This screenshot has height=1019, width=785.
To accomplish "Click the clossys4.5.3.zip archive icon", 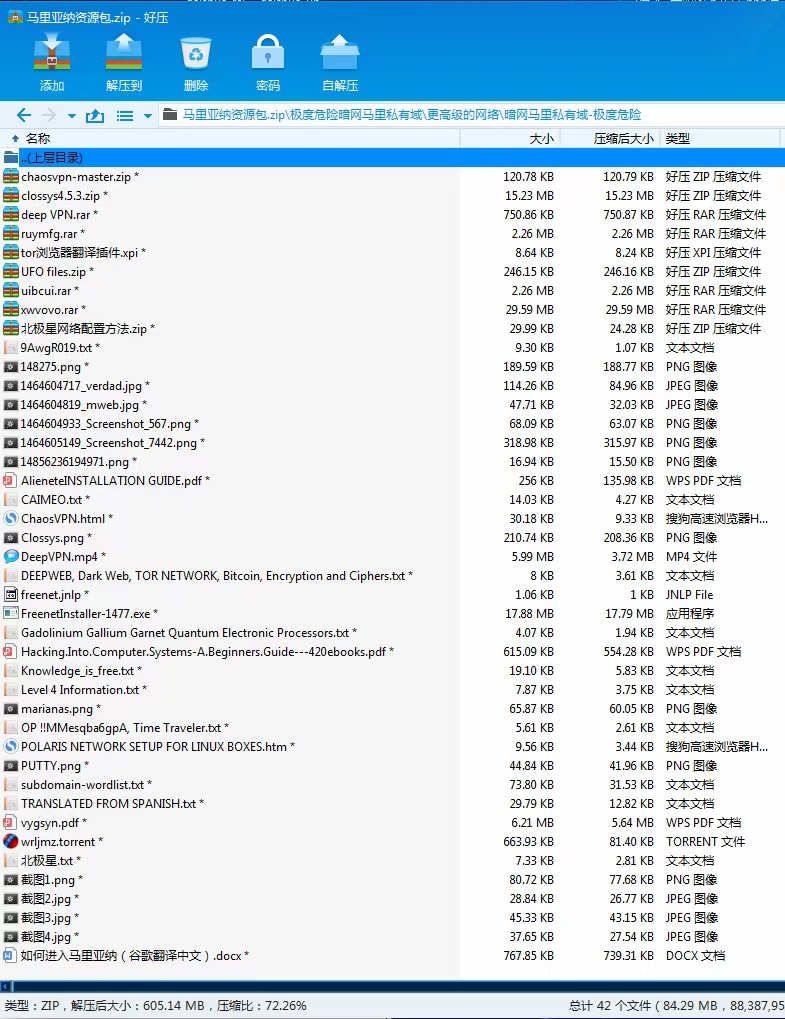I will tap(10, 195).
